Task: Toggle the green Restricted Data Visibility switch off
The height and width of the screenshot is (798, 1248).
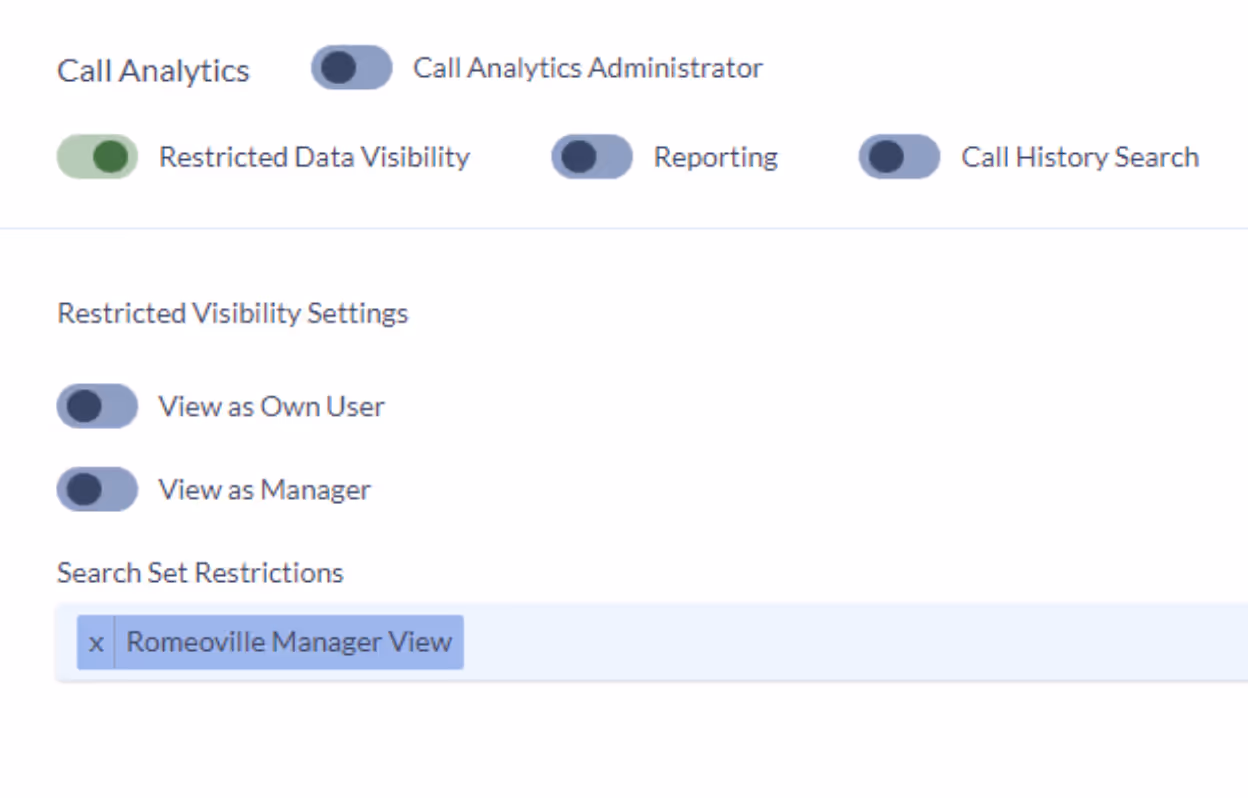Action: coord(99,156)
